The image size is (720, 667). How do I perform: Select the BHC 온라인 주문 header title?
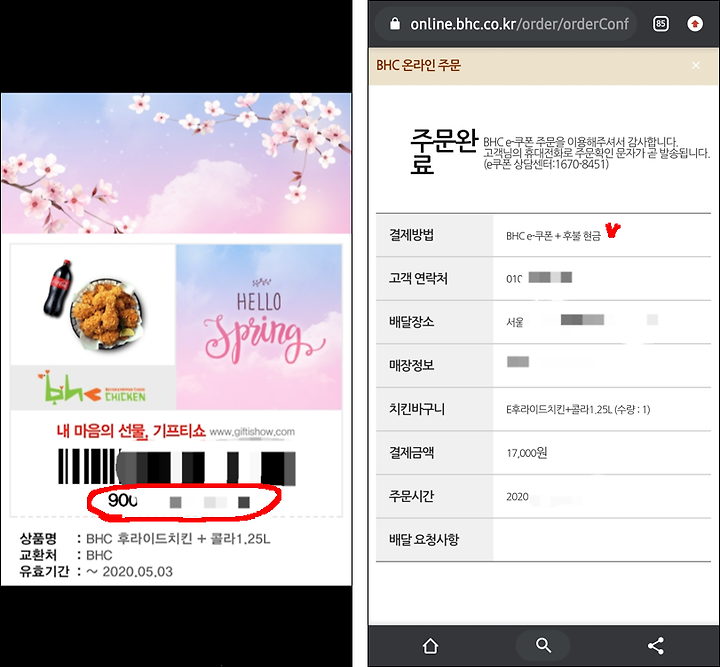click(x=418, y=65)
